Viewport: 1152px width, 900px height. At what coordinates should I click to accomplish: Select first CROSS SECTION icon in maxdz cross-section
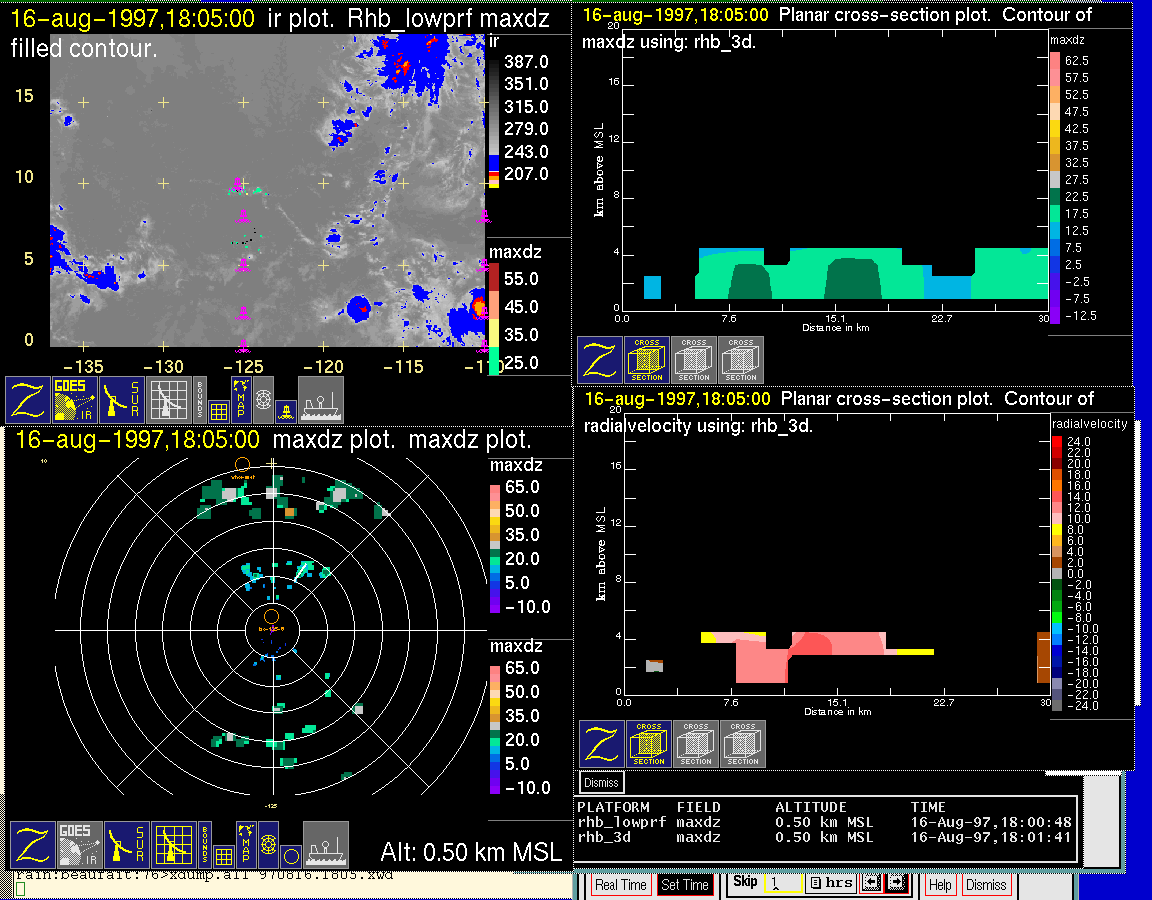point(647,360)
